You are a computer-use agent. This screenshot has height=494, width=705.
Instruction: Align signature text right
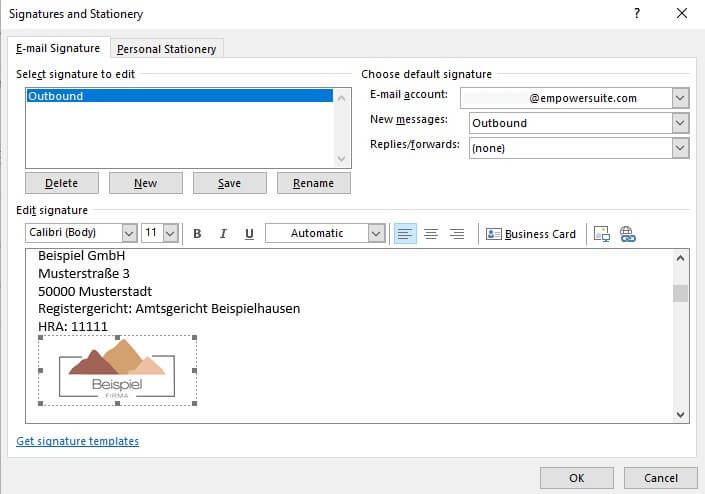(457, 234)
